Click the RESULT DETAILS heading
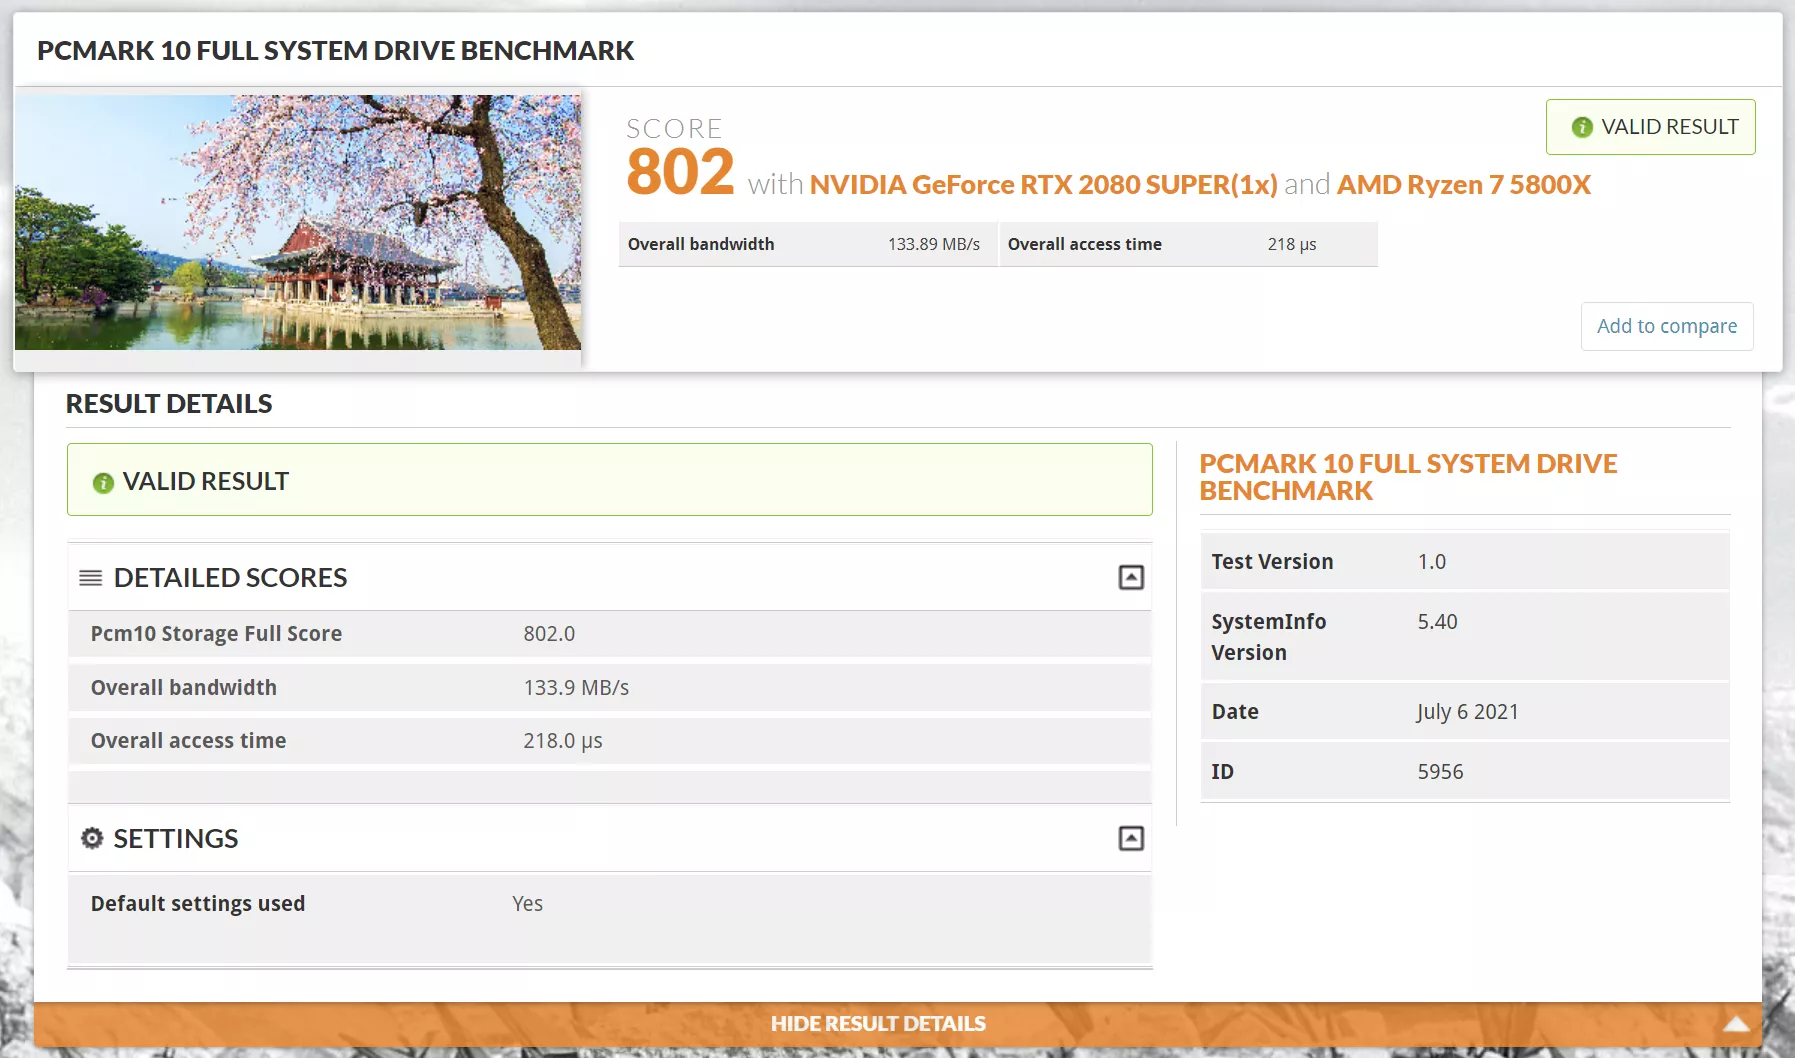 [169, 404]
